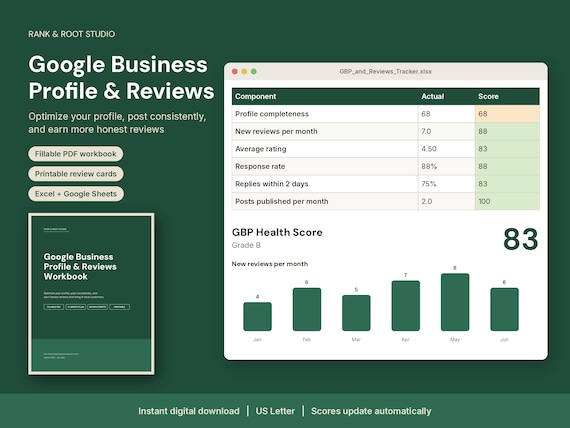
Task: Click the 'Instant digital download' footer text
Action: pos(189,411)
